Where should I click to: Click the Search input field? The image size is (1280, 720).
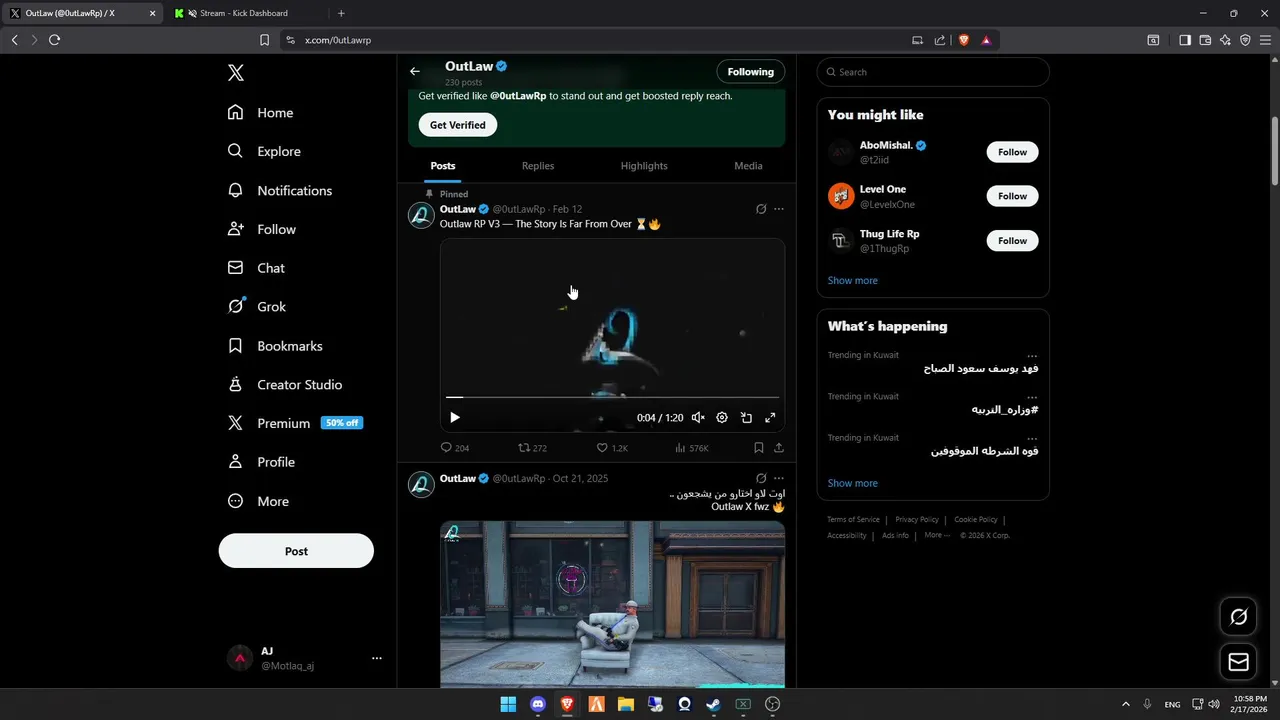[933, 72]
